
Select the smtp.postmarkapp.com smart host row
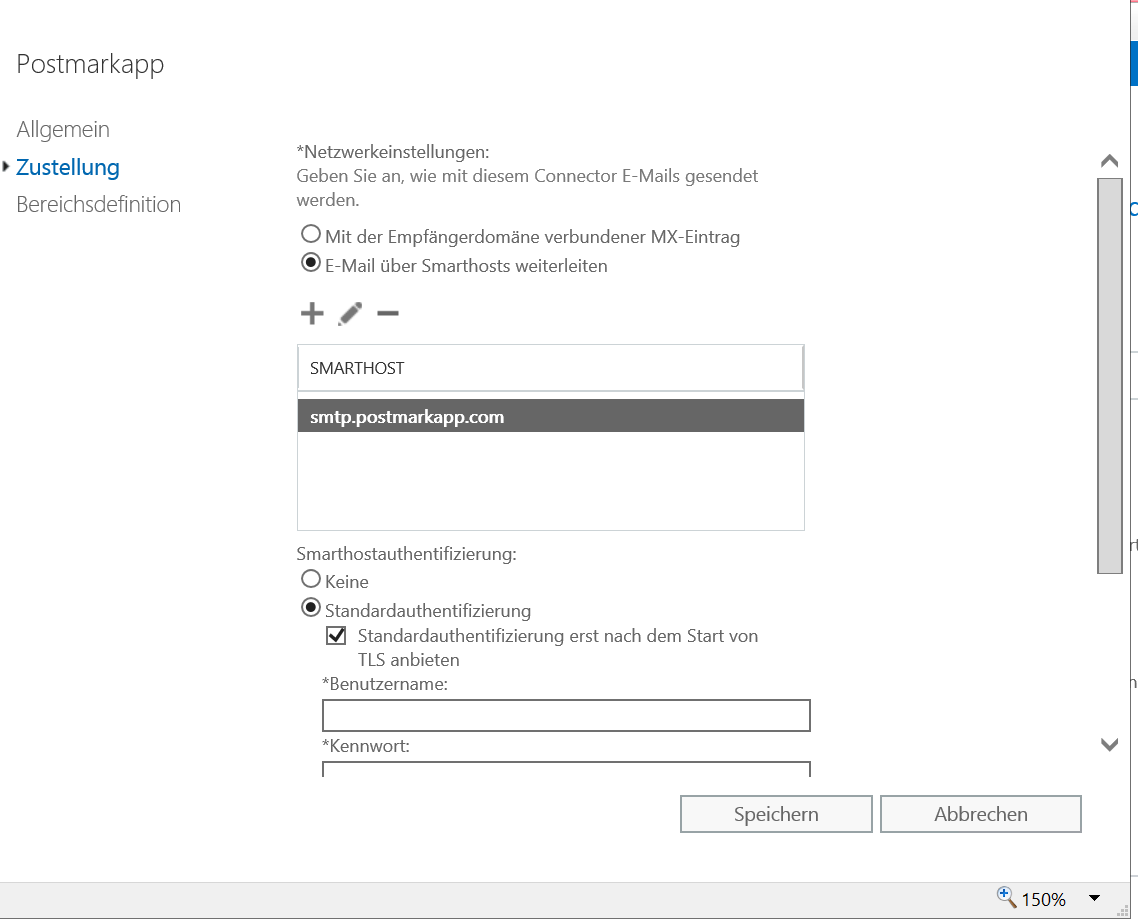pyautogui.click(x=551, y=417)
